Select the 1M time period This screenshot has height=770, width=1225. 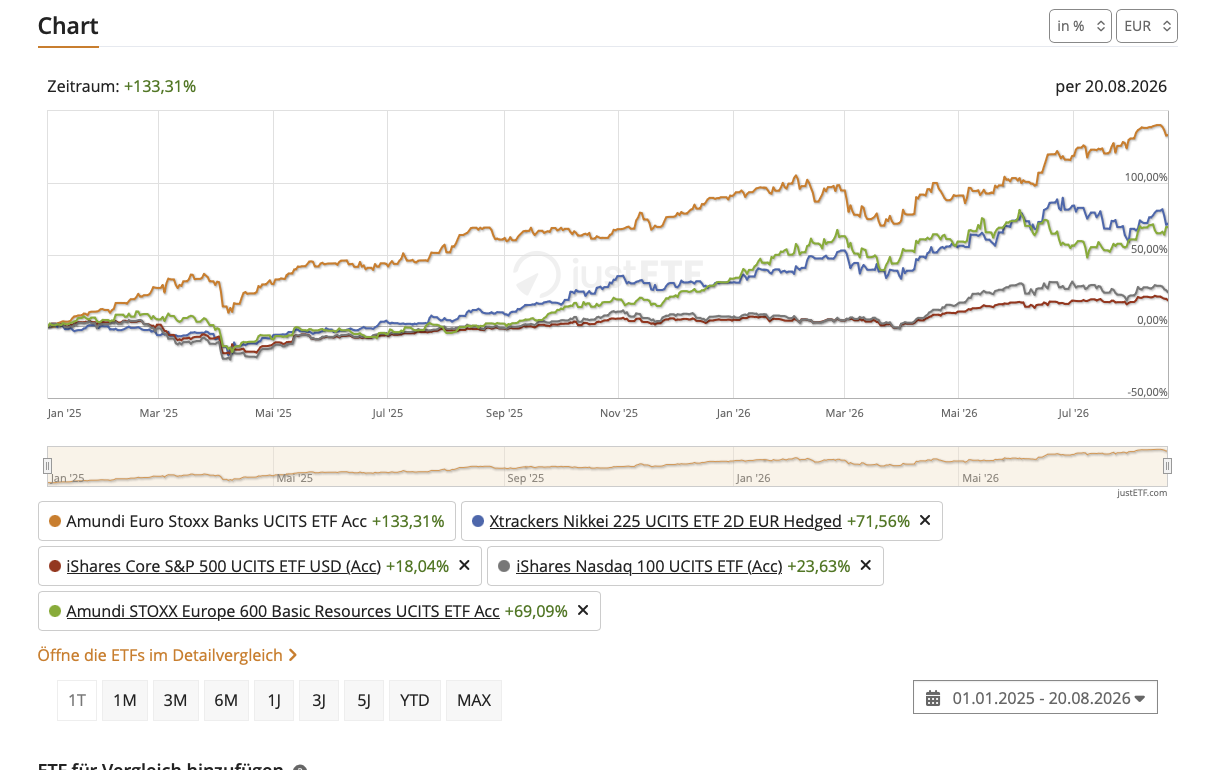125,700
